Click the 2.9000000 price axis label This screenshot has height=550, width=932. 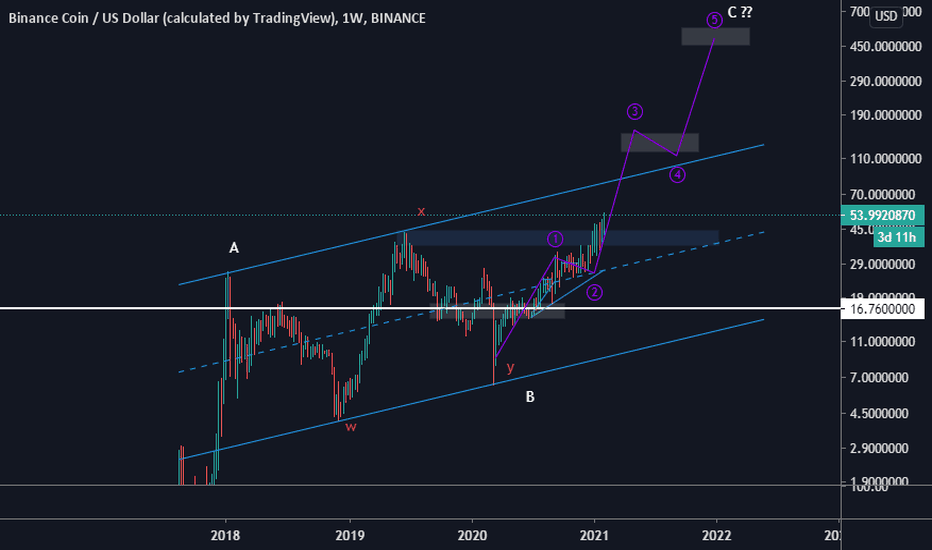tap(879, 448)
